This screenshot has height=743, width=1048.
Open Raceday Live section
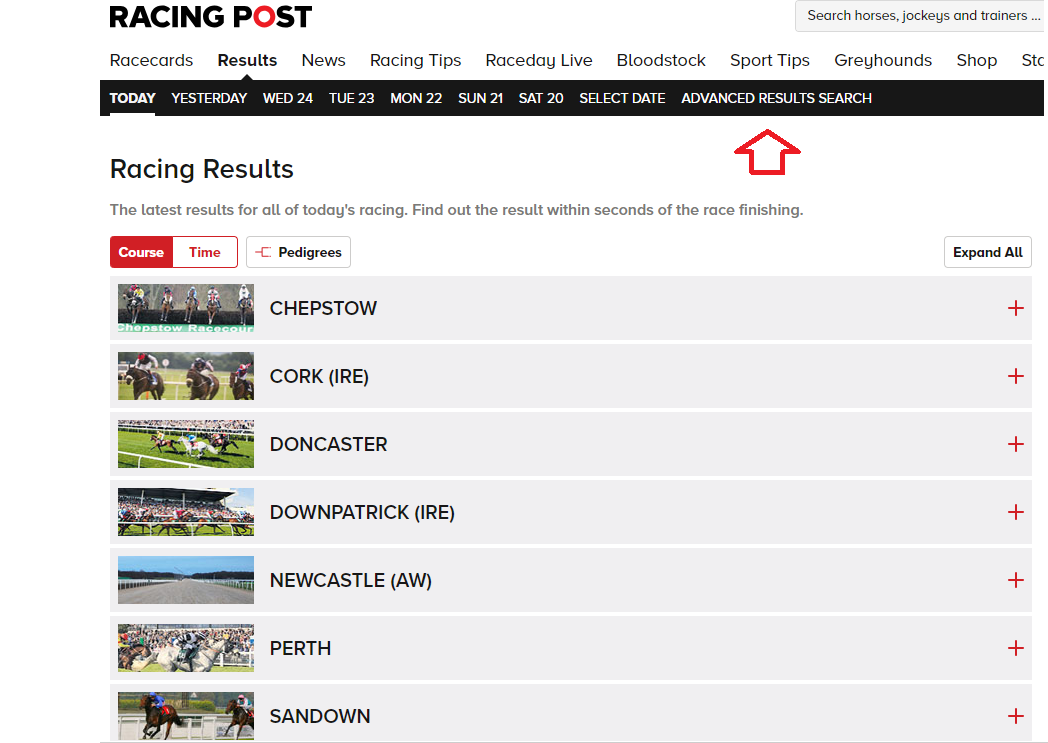tap(539, 60)
